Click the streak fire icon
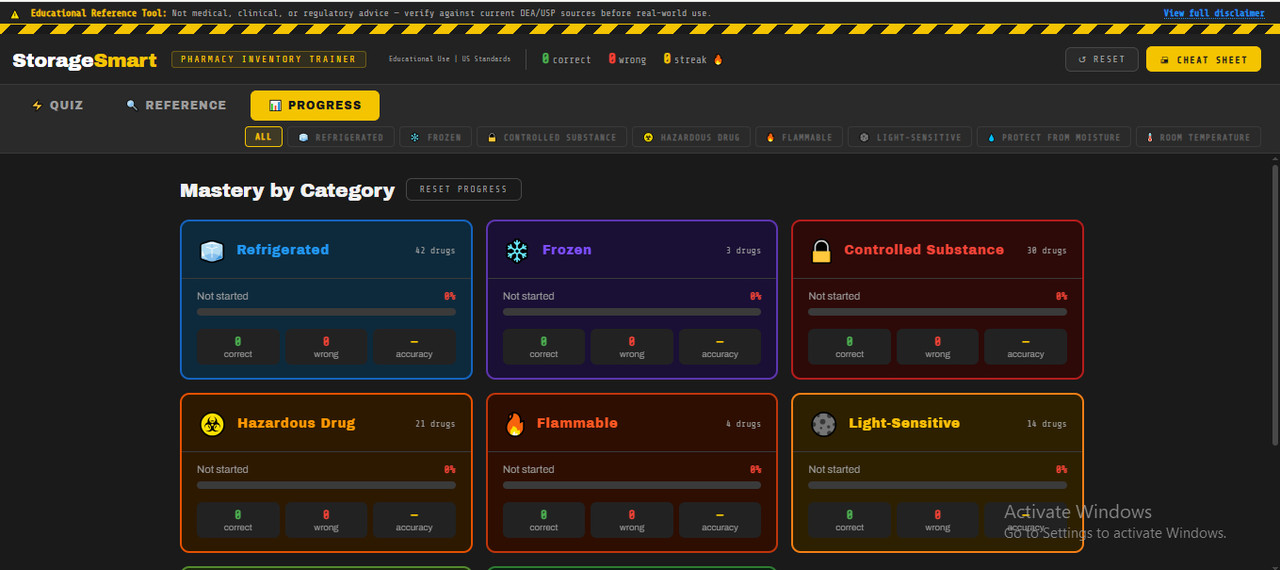 click(718, 60)
